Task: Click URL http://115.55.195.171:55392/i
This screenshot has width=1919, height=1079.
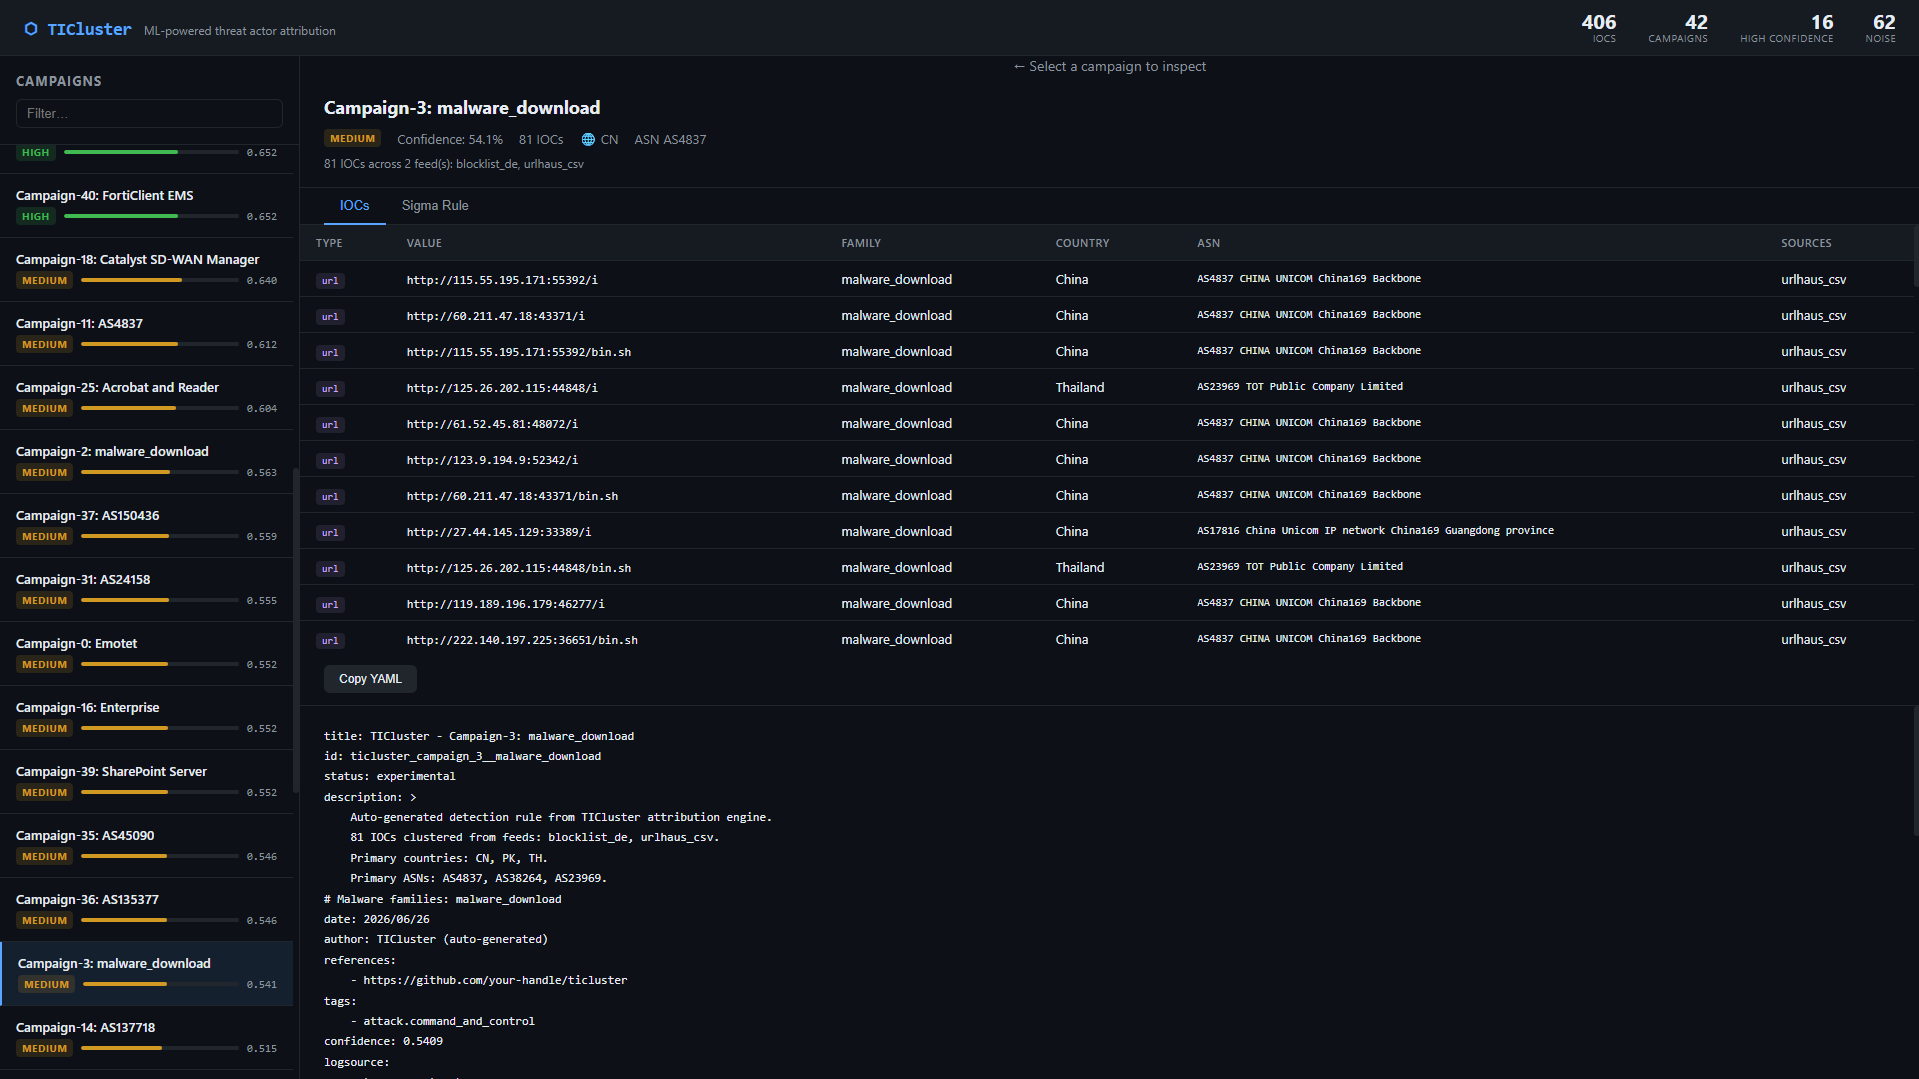Action: (x=502, y=280)
